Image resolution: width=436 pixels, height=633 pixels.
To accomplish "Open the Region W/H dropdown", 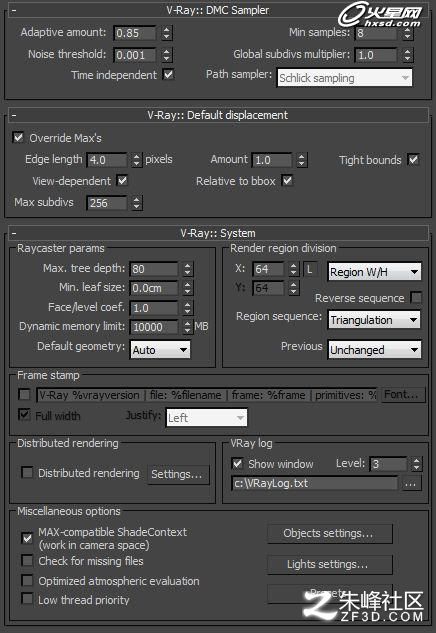I will (374, 272).
